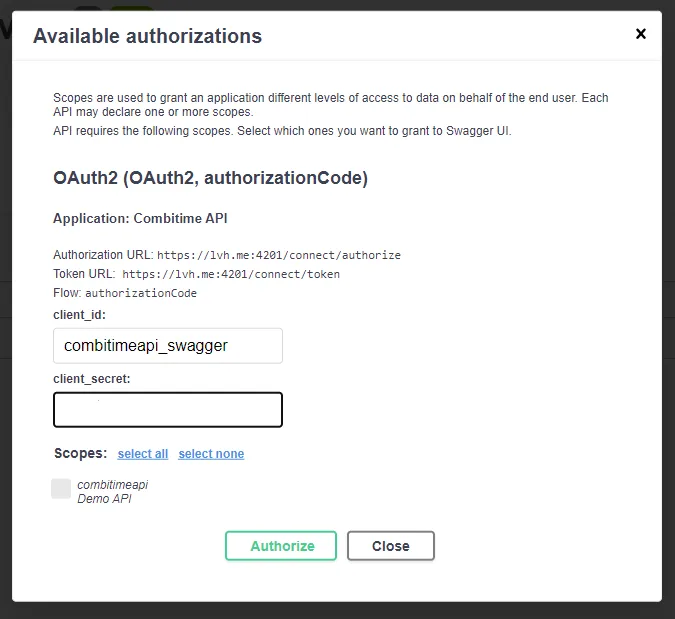Click the "Demo API" scope description
Image resolution: width=675 pixels, height=619 pixels.
click(x=104, y=498)
